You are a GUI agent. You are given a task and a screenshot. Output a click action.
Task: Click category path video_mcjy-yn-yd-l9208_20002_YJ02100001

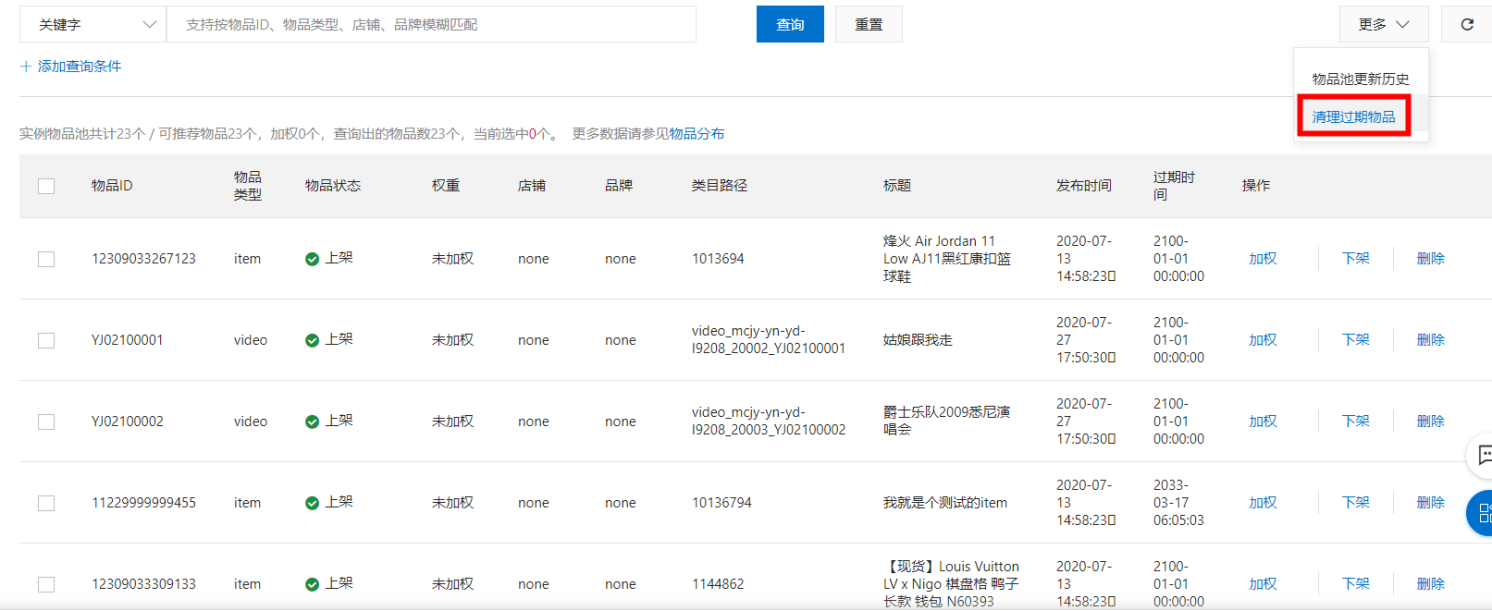click(x=769, y=340)
